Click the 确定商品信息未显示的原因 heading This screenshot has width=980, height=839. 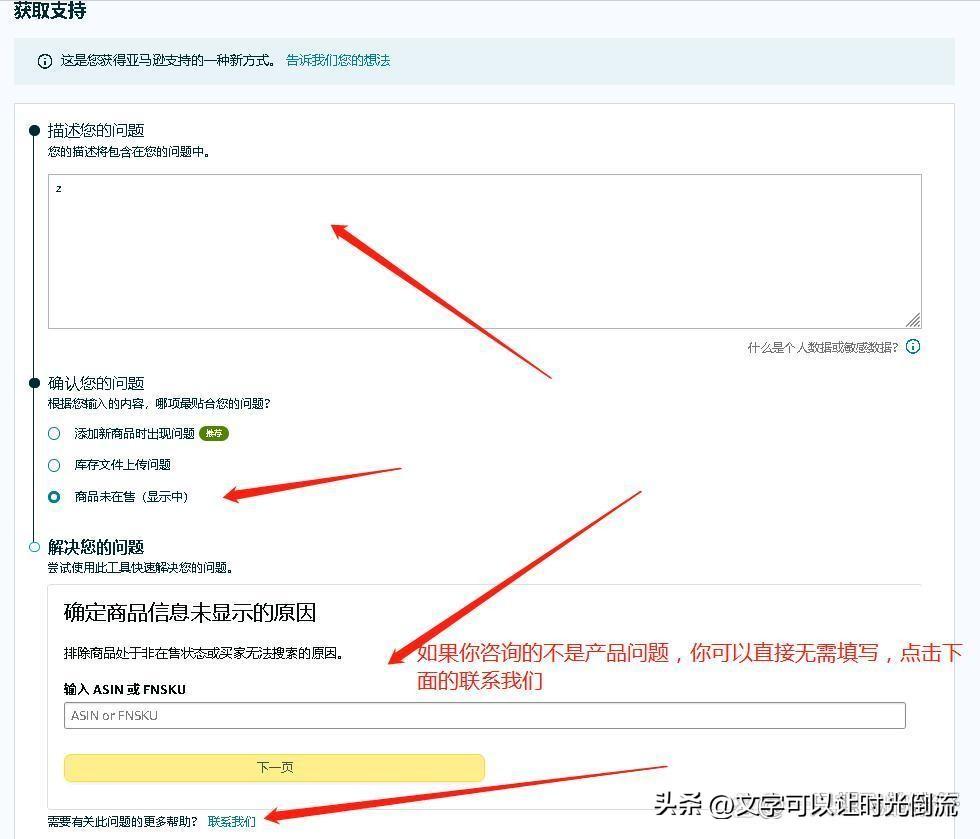pyautogui.click(x=190, y=613)
